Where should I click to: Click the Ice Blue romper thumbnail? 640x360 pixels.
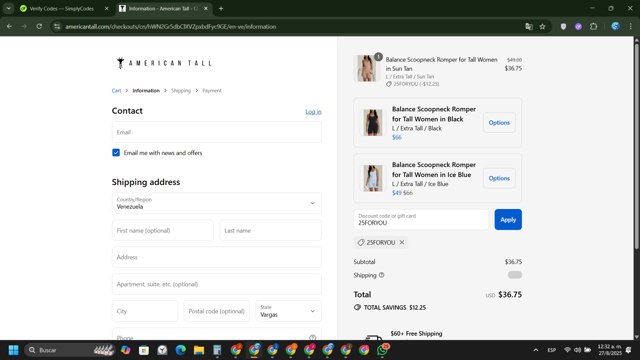point(373,178)
